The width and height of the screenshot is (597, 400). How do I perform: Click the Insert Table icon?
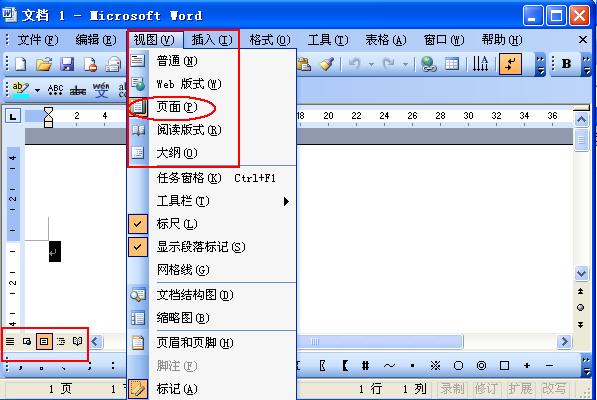[452, 64]
